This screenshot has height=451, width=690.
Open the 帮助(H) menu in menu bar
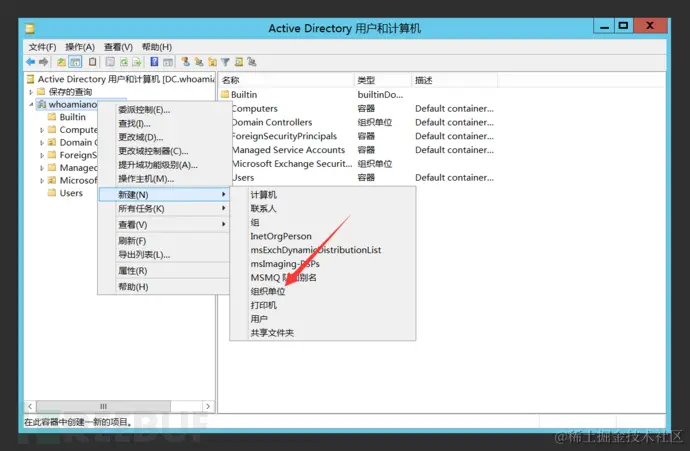coord(157,47)
